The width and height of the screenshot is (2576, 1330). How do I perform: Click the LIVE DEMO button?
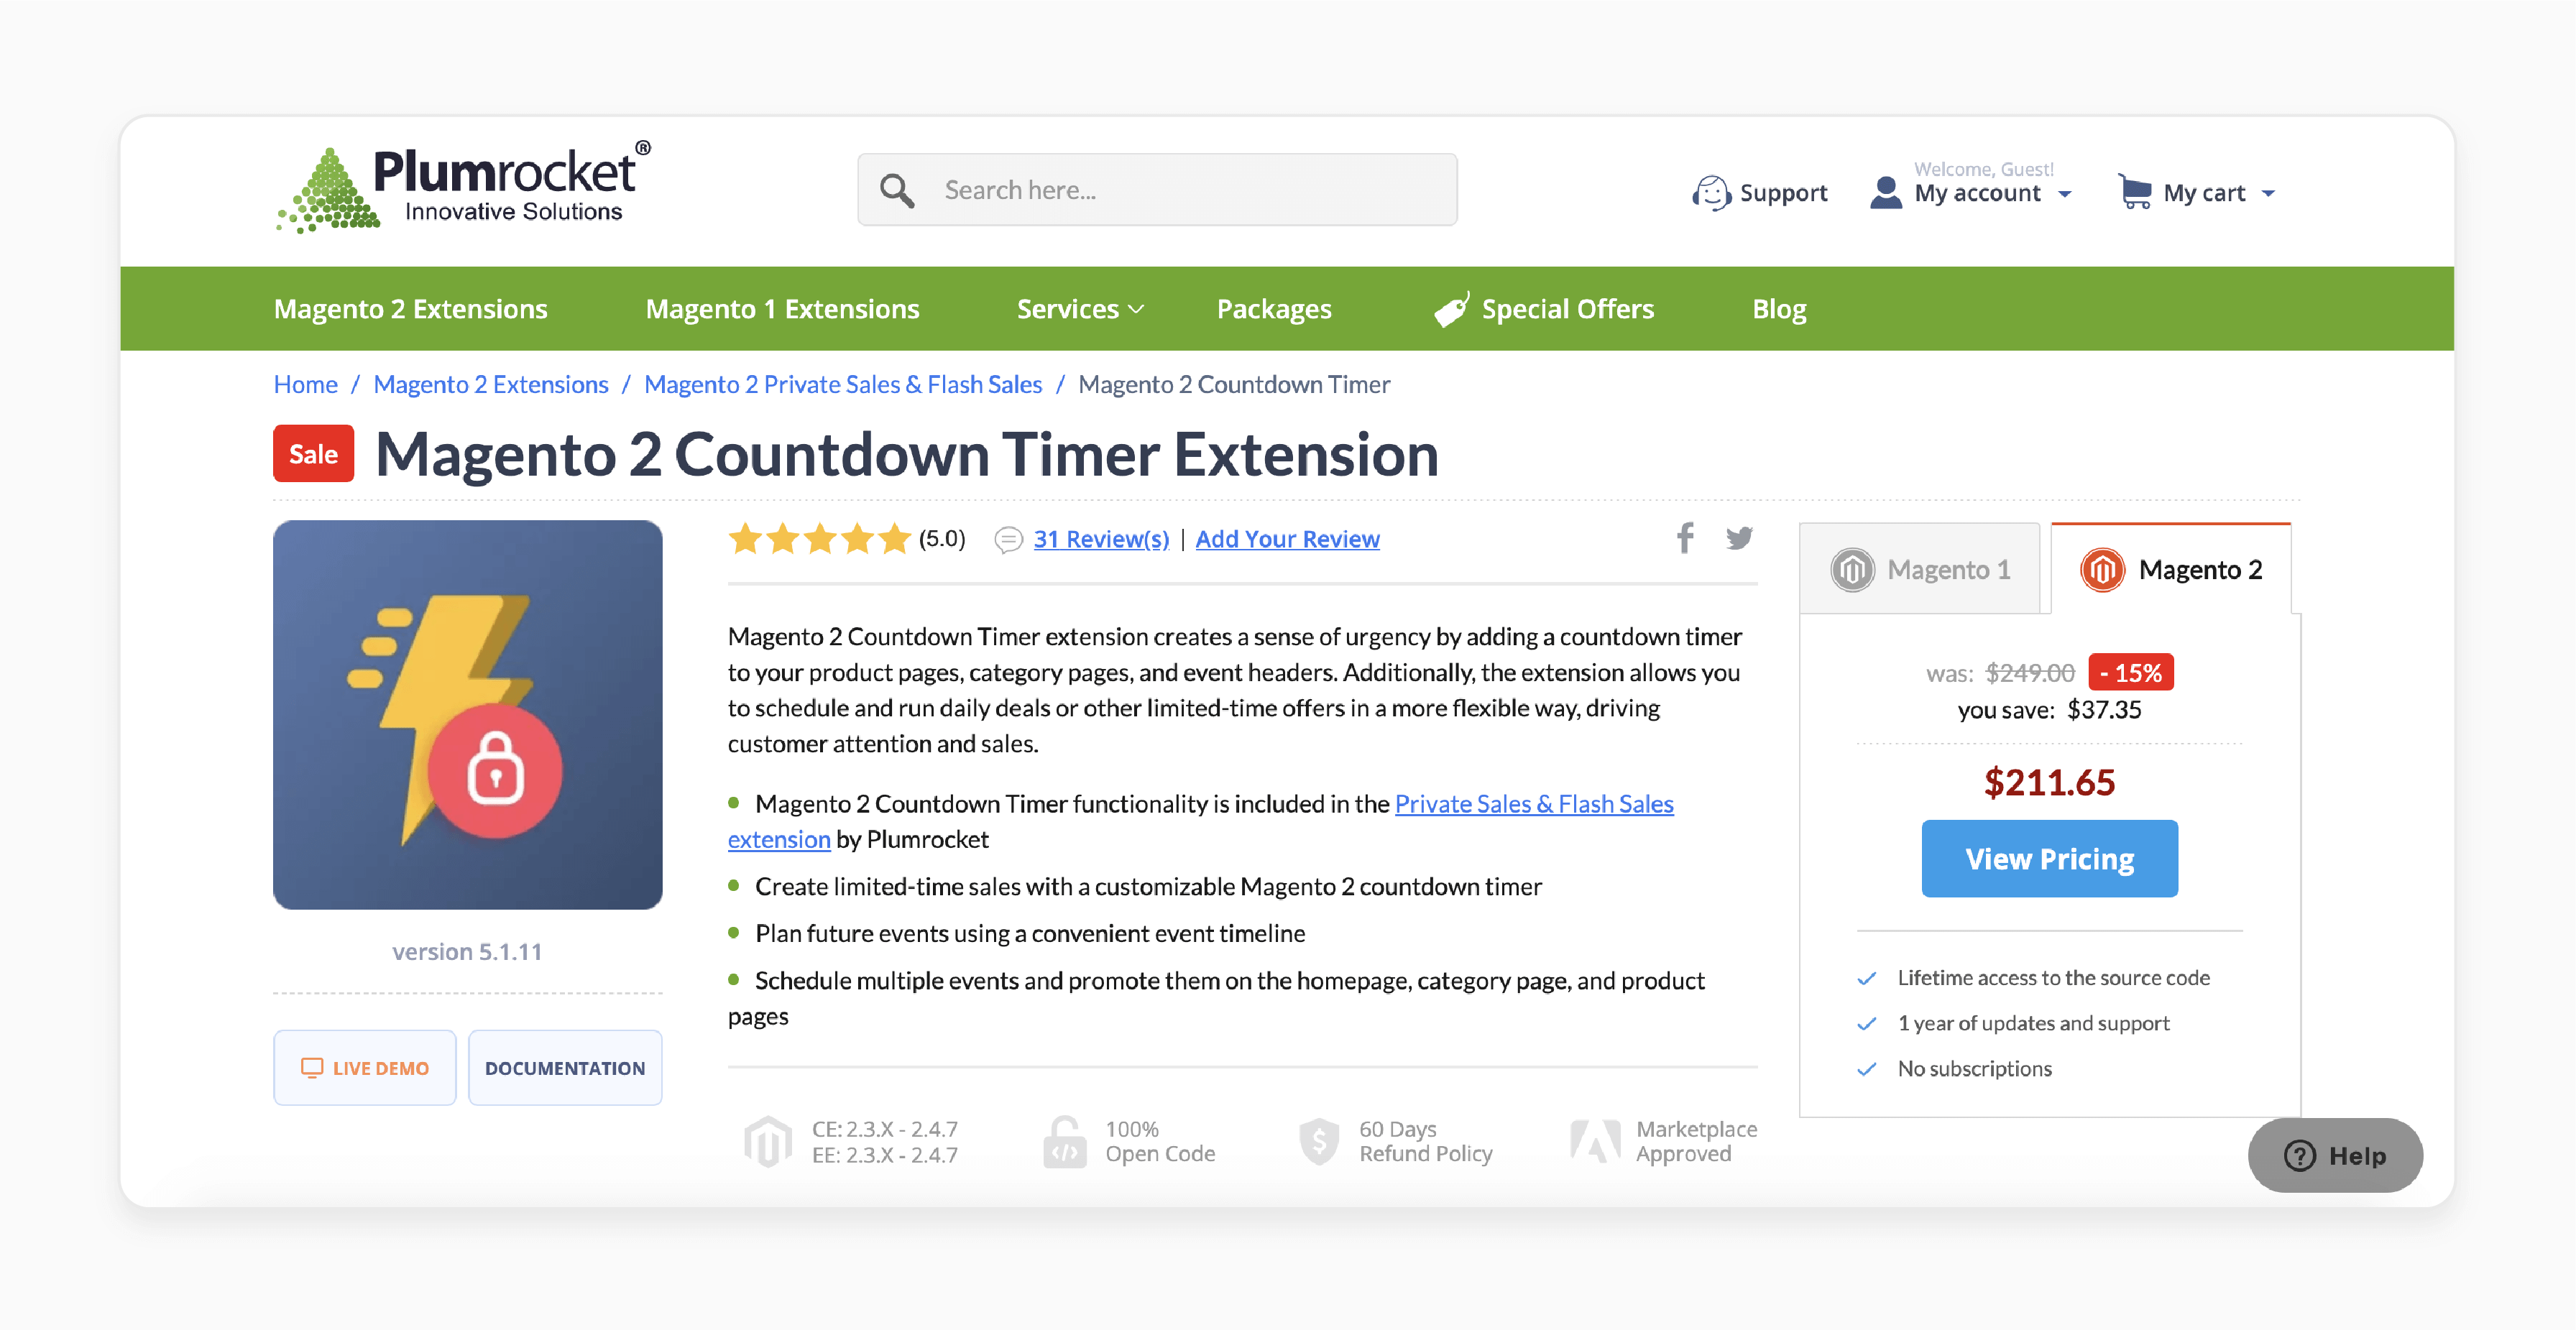363,1067
